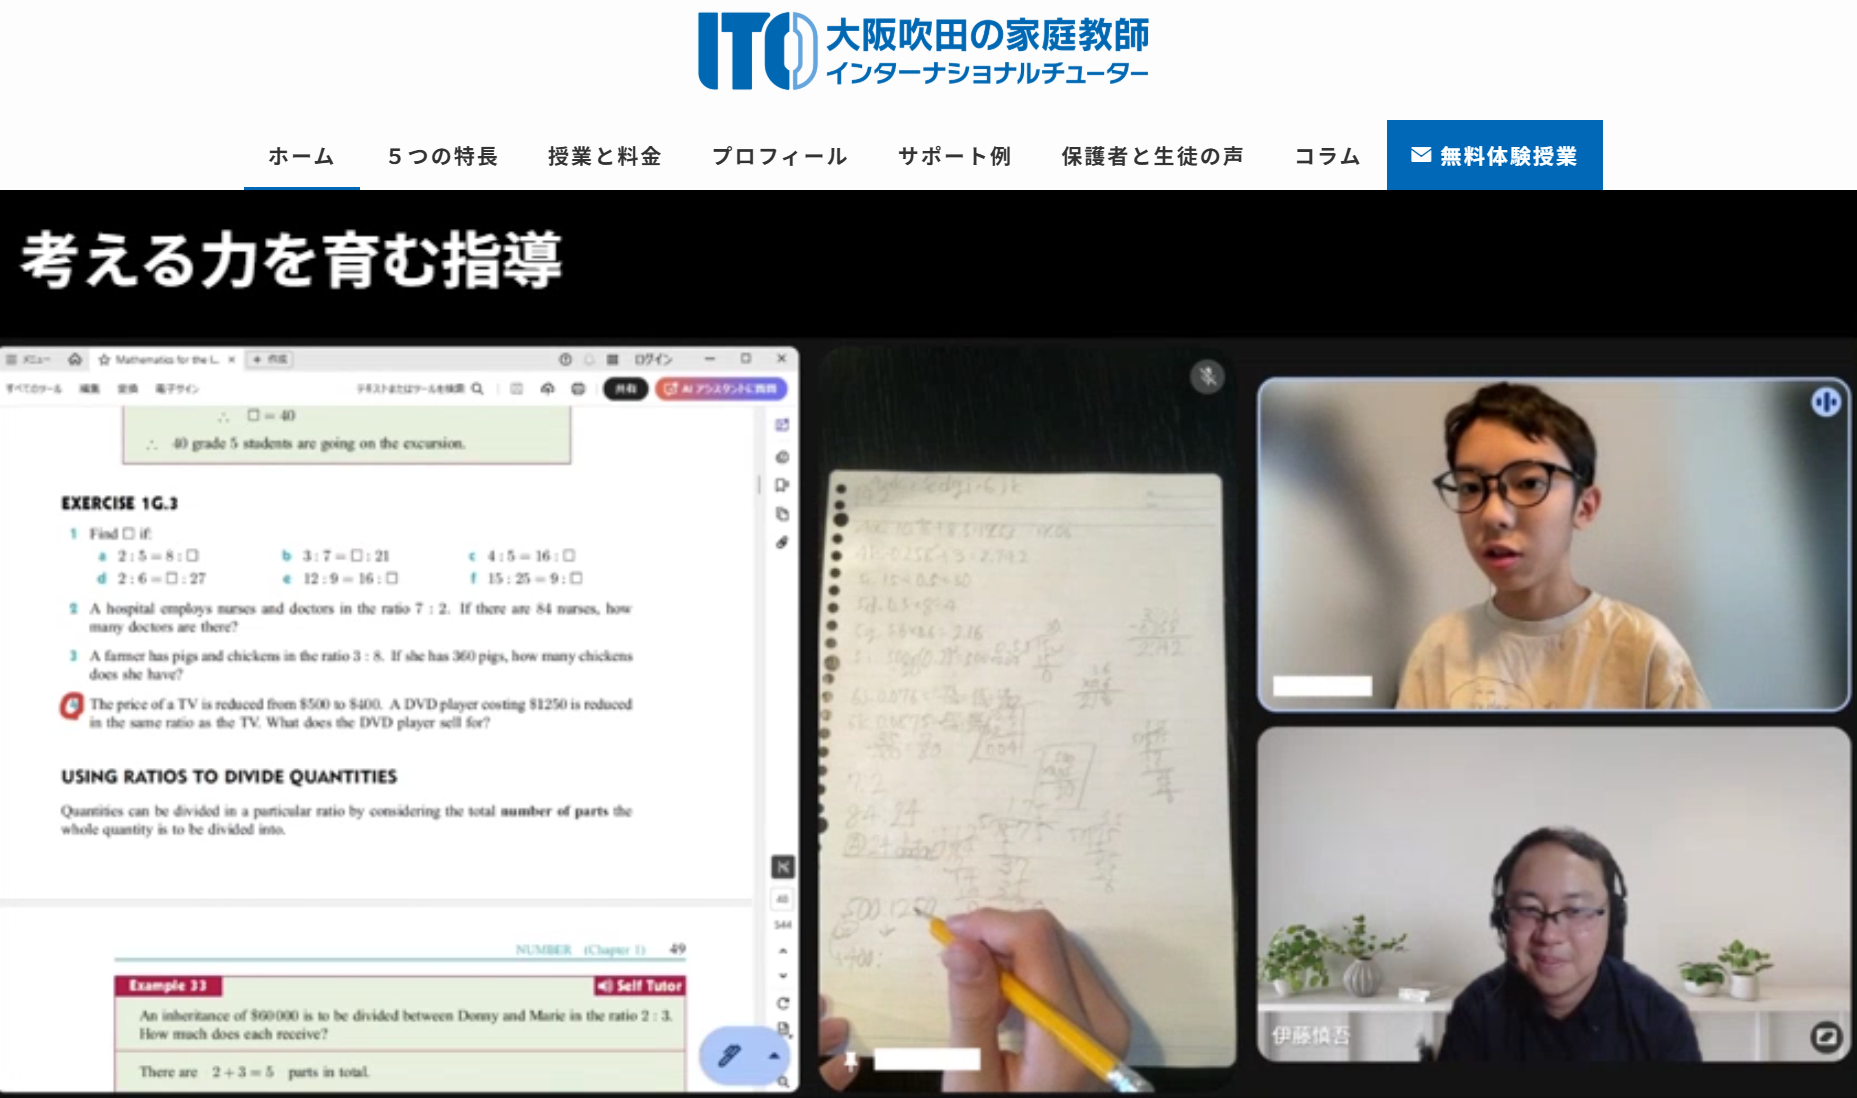1857x1098 pixels.
Task: Click the zoom magnifier icon in sidebar
Action: [783, 1081]
